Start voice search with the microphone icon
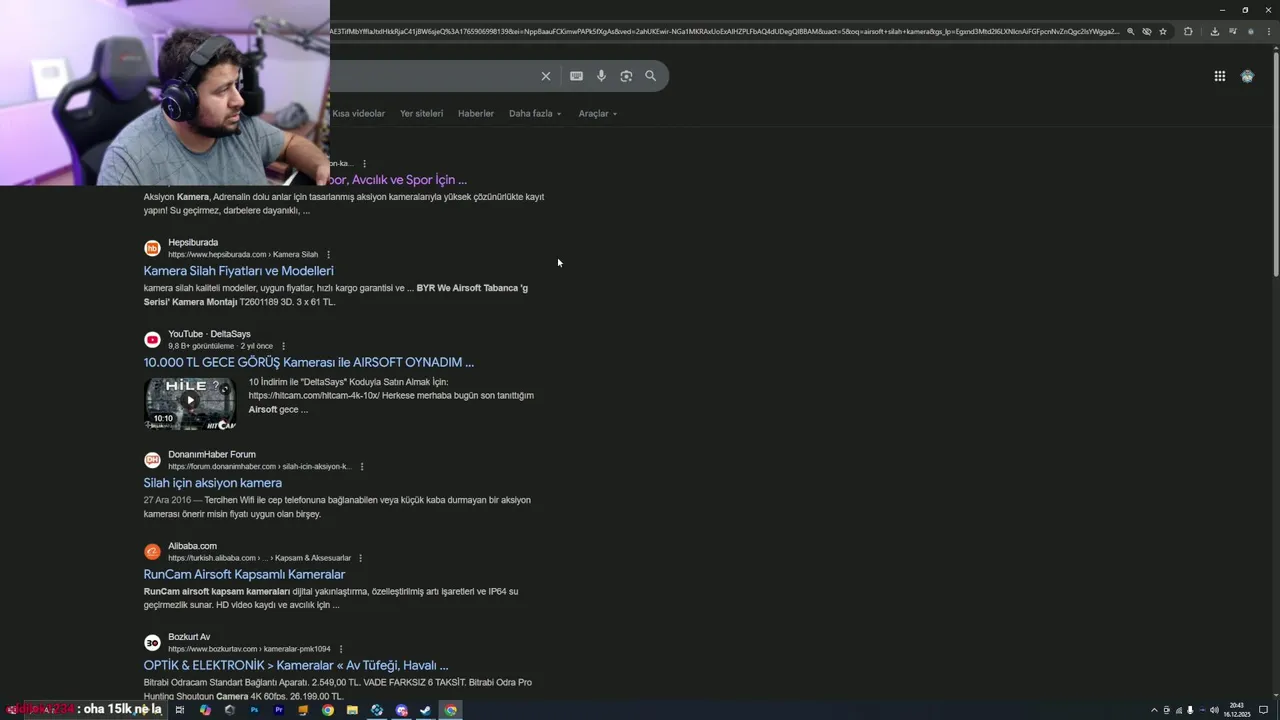Screen dimensions: 1280x720 tap(601, 76)
